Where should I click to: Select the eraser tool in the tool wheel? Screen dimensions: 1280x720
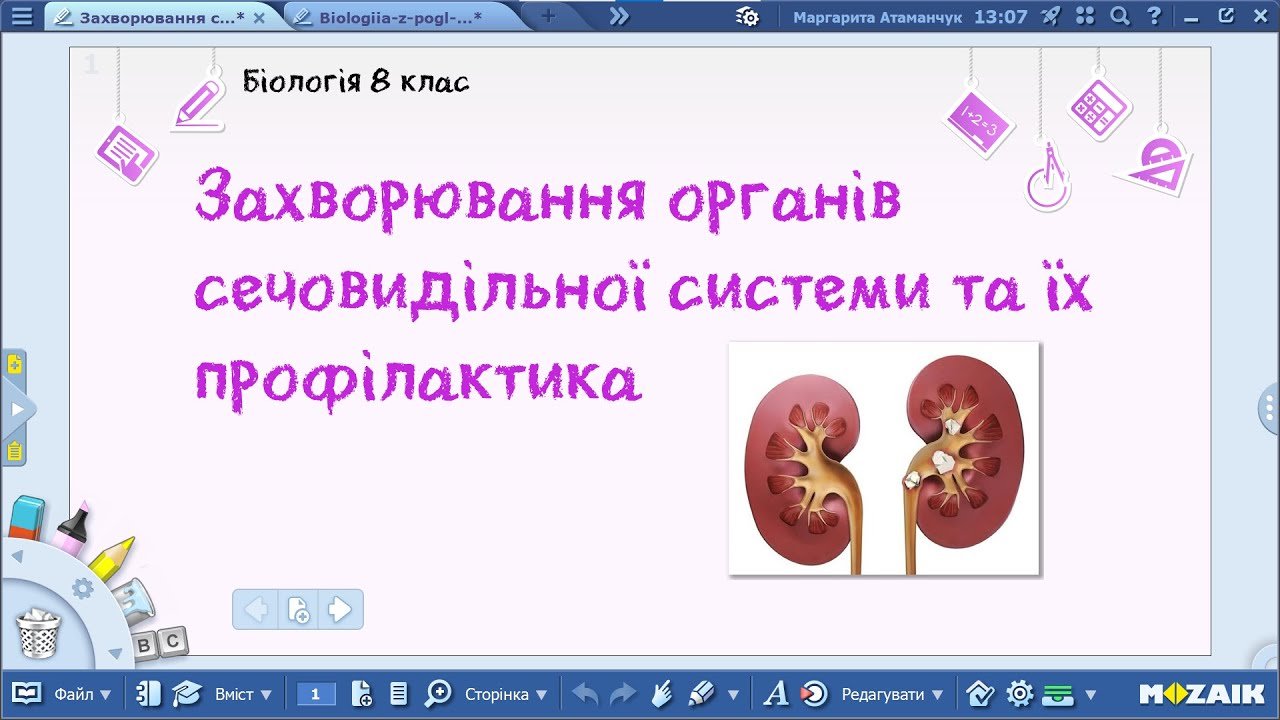click(27, 517)
